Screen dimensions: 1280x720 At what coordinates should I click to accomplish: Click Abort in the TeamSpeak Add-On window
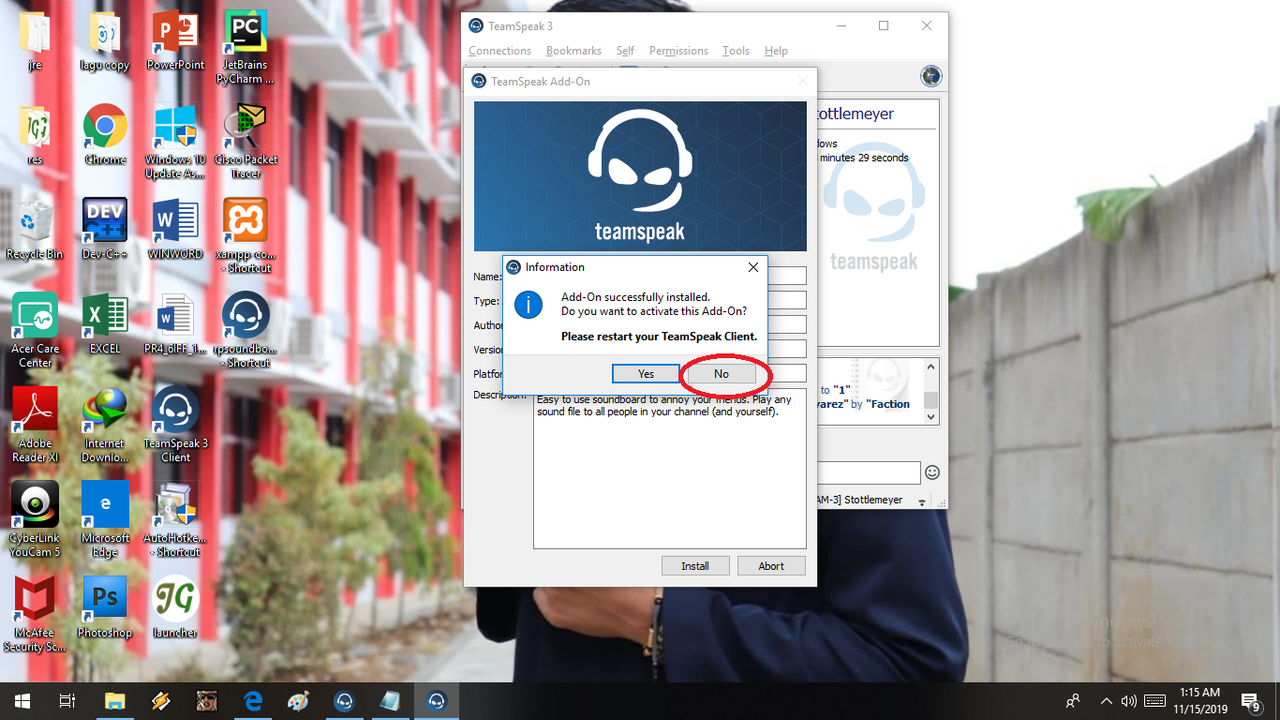[771, 566]
